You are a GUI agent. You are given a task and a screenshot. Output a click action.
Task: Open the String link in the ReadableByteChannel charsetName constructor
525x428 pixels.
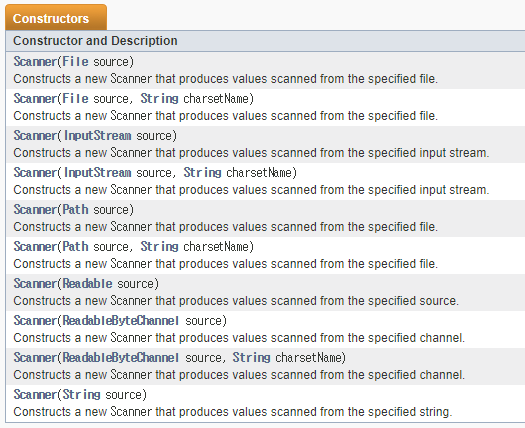point(251,358)
